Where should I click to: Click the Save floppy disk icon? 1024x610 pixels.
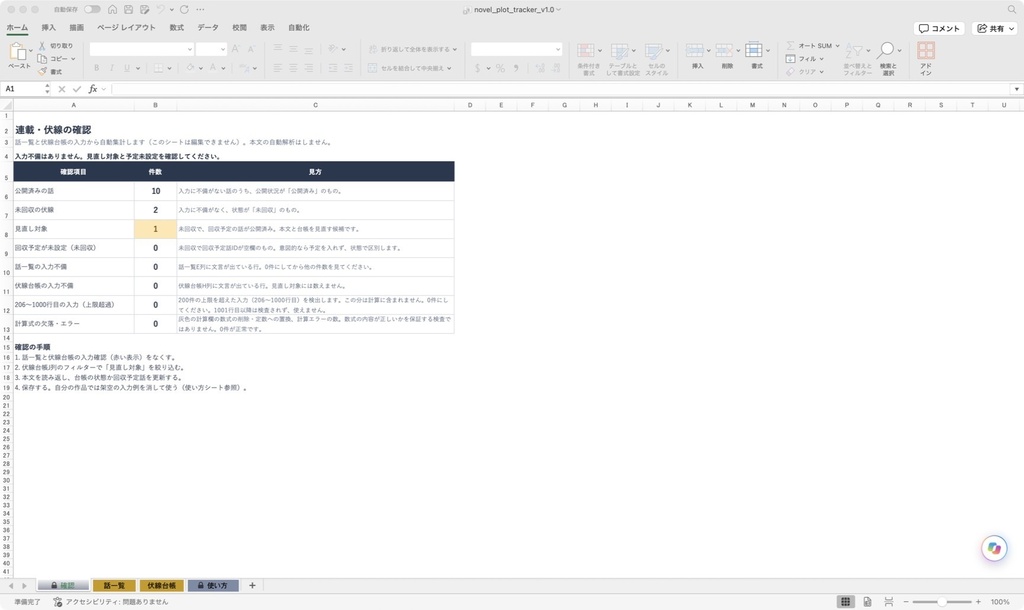click(129, 9)
